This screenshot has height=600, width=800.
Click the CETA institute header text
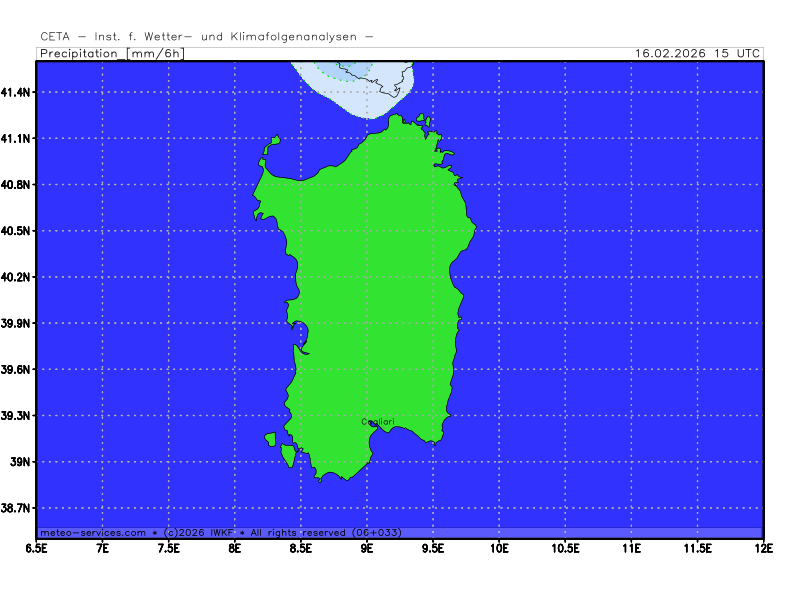(207, 37)
